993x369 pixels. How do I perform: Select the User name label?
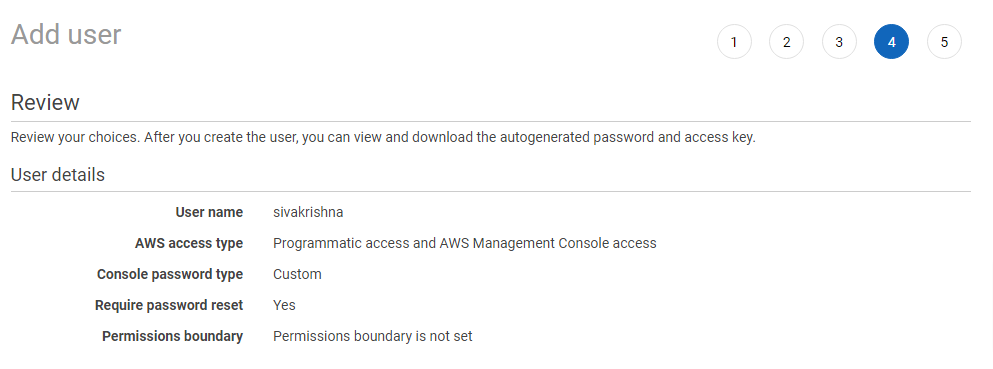tap(209, 212)
